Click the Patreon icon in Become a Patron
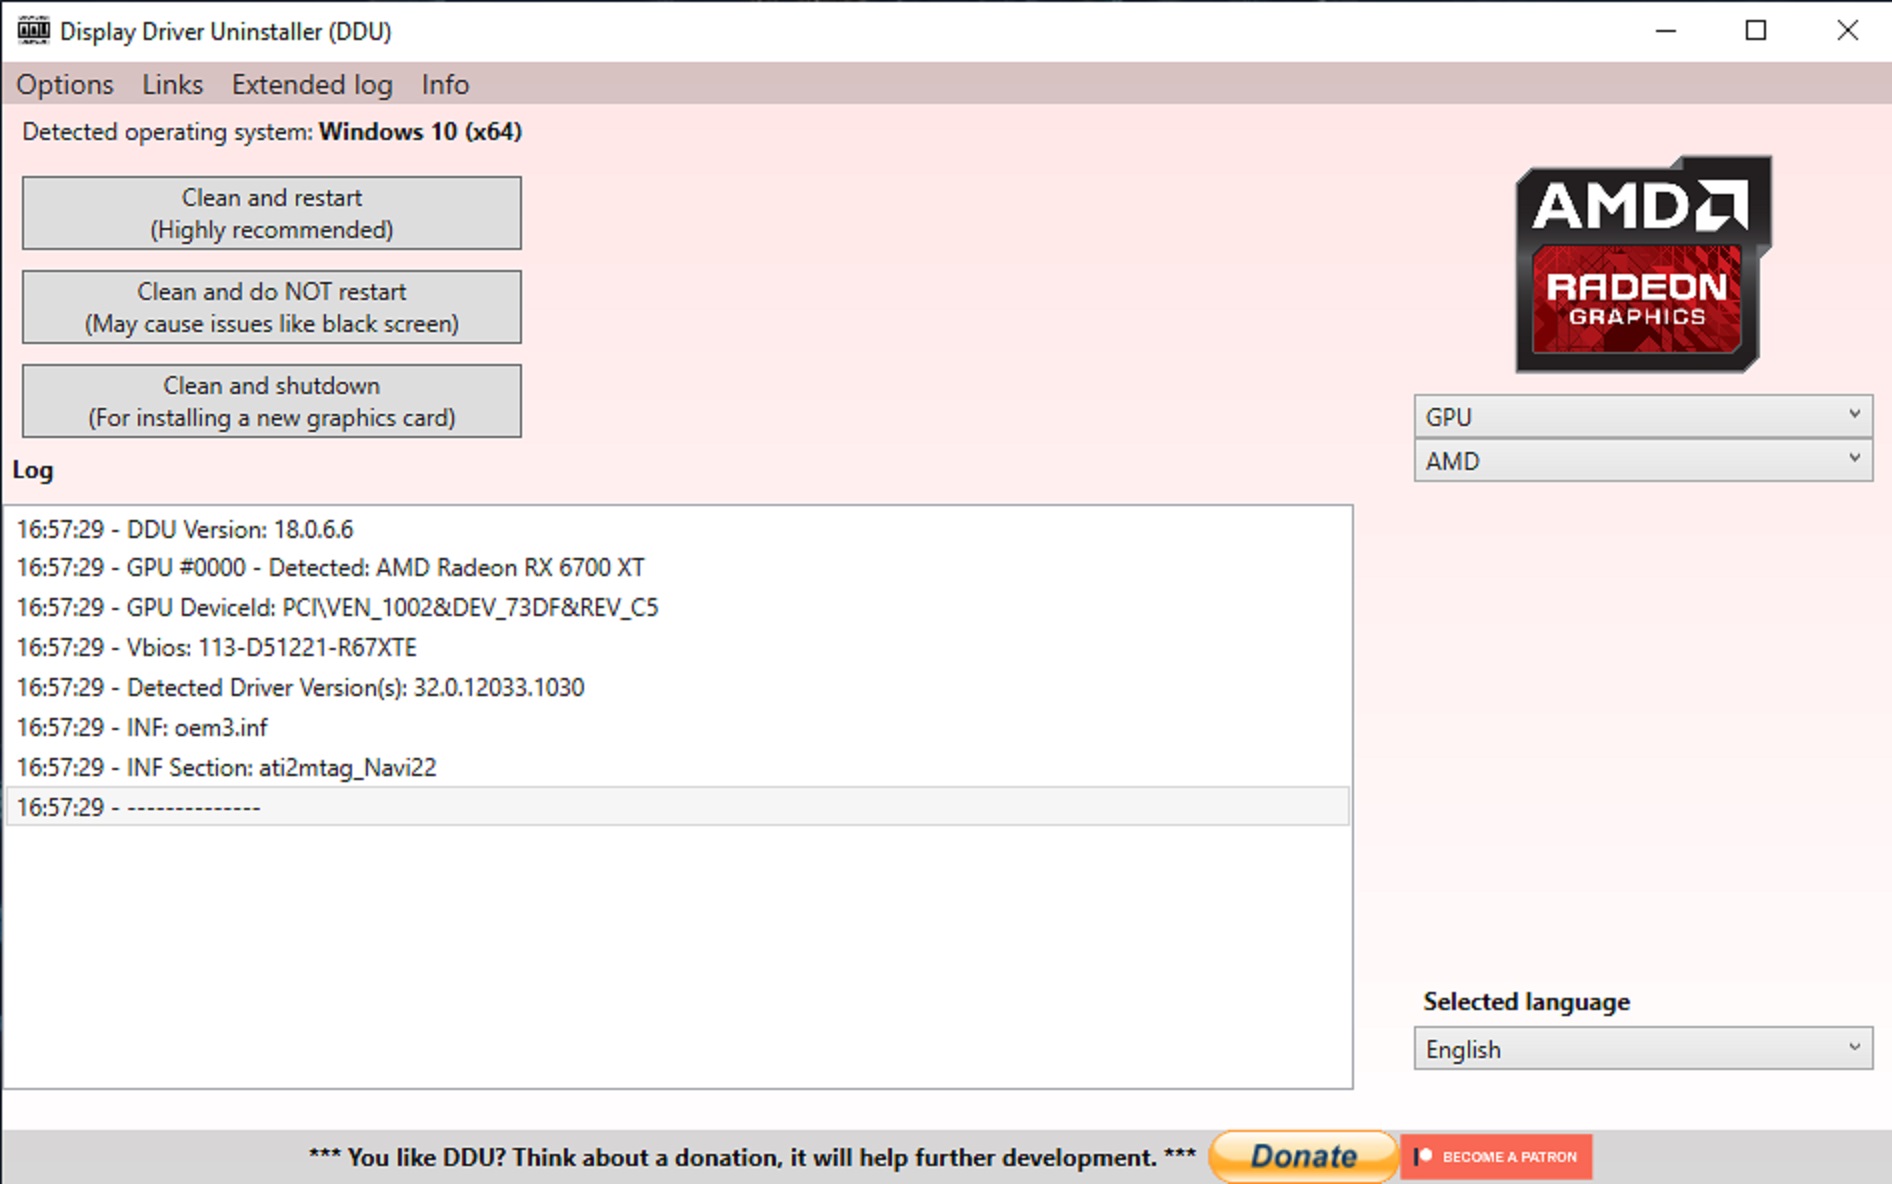The height and width of the screenshot is (1184, 1892). pos(1423,1157)
